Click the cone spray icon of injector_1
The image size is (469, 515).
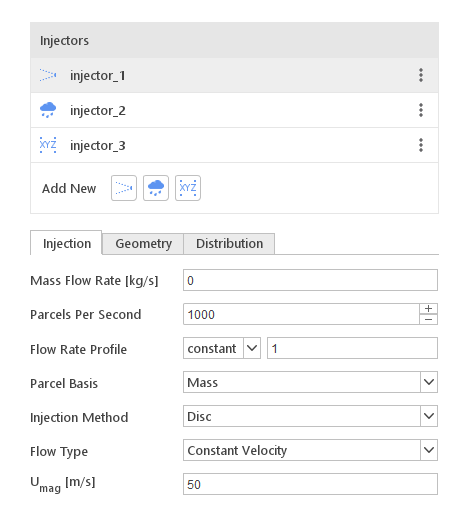48,75
